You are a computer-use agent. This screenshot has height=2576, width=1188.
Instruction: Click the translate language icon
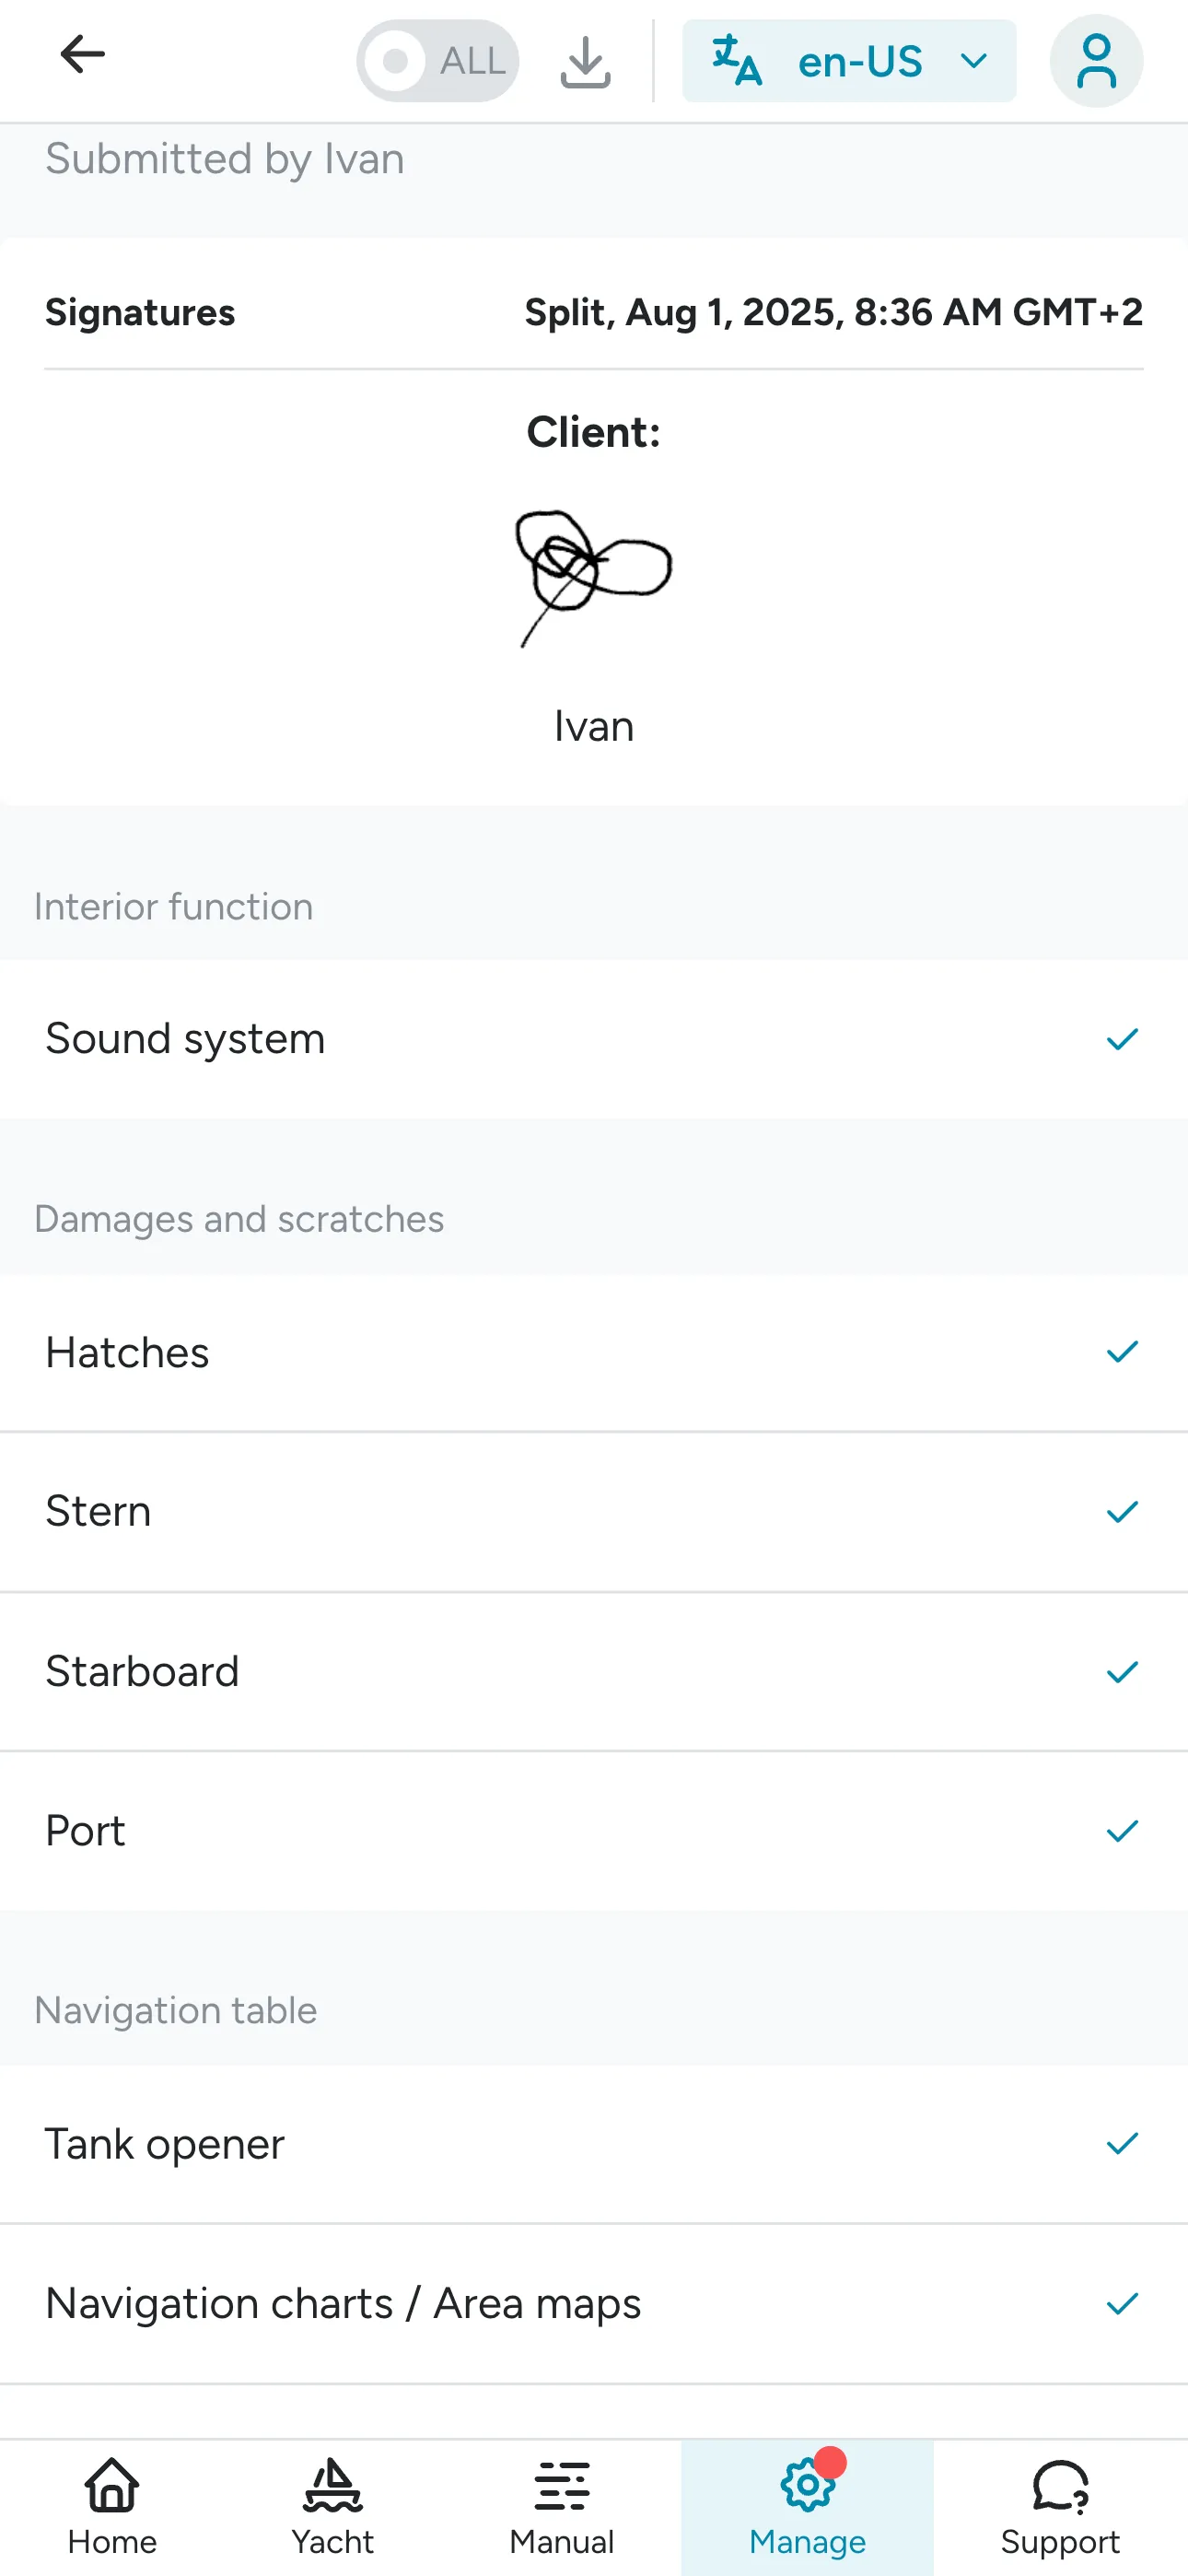tap(737, 61)
